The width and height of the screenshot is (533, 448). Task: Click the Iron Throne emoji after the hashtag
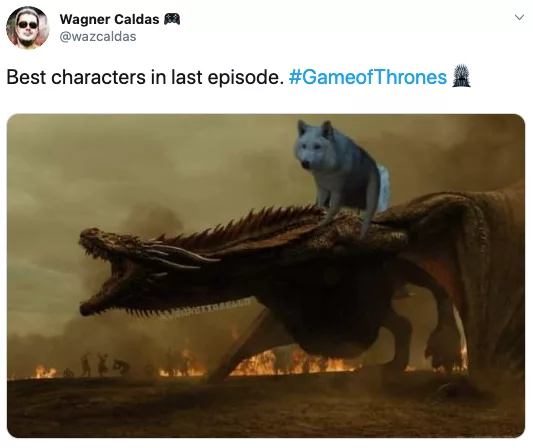coord(461,76)
